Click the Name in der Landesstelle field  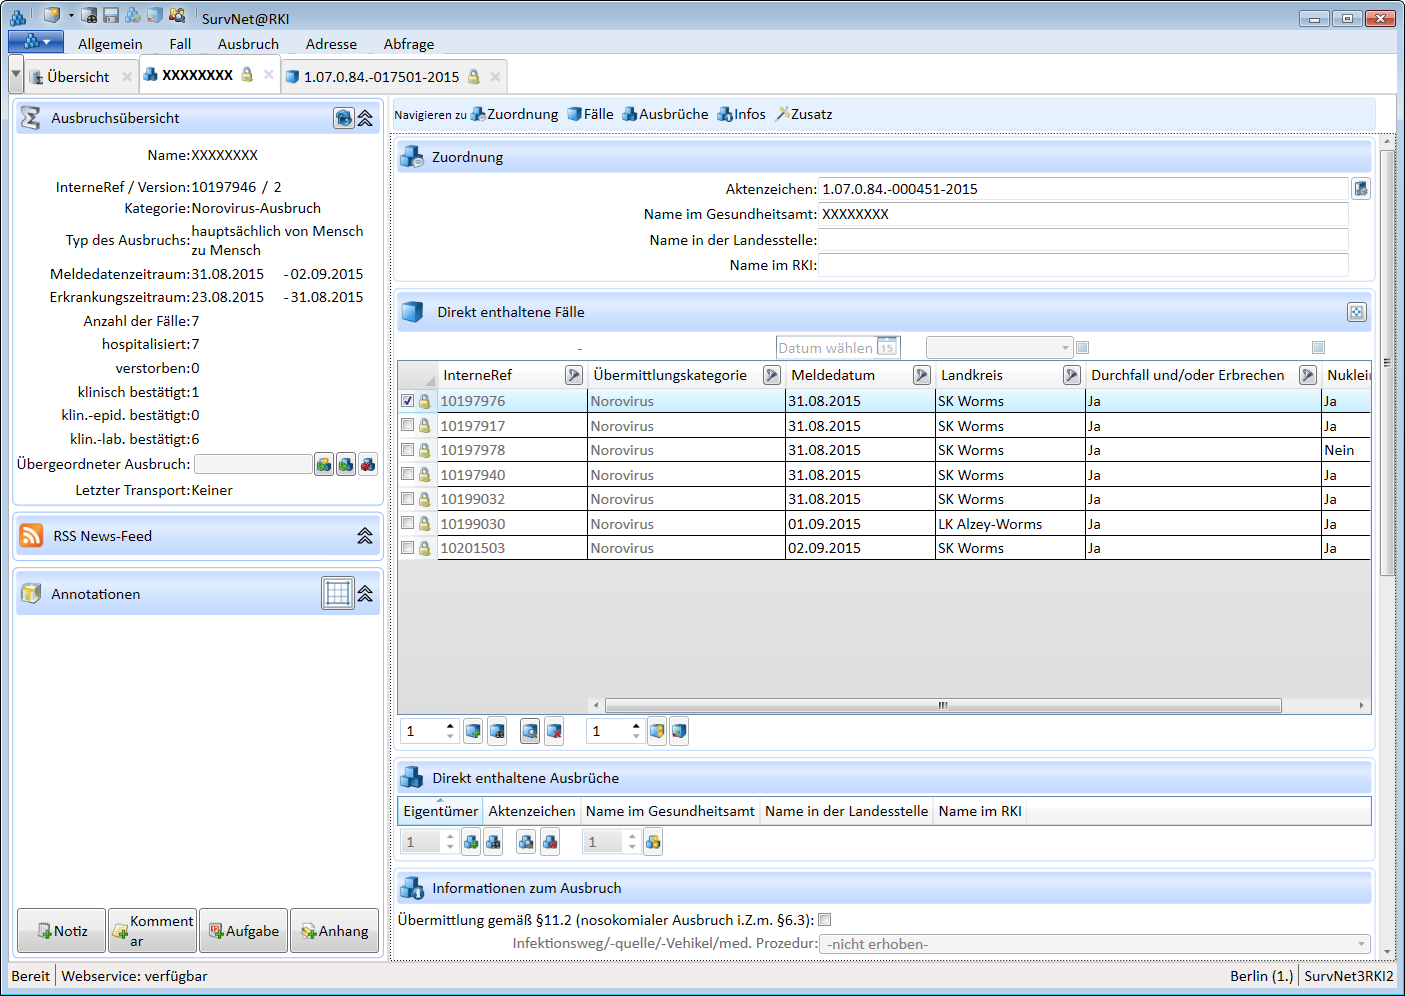coord(1082,240)
